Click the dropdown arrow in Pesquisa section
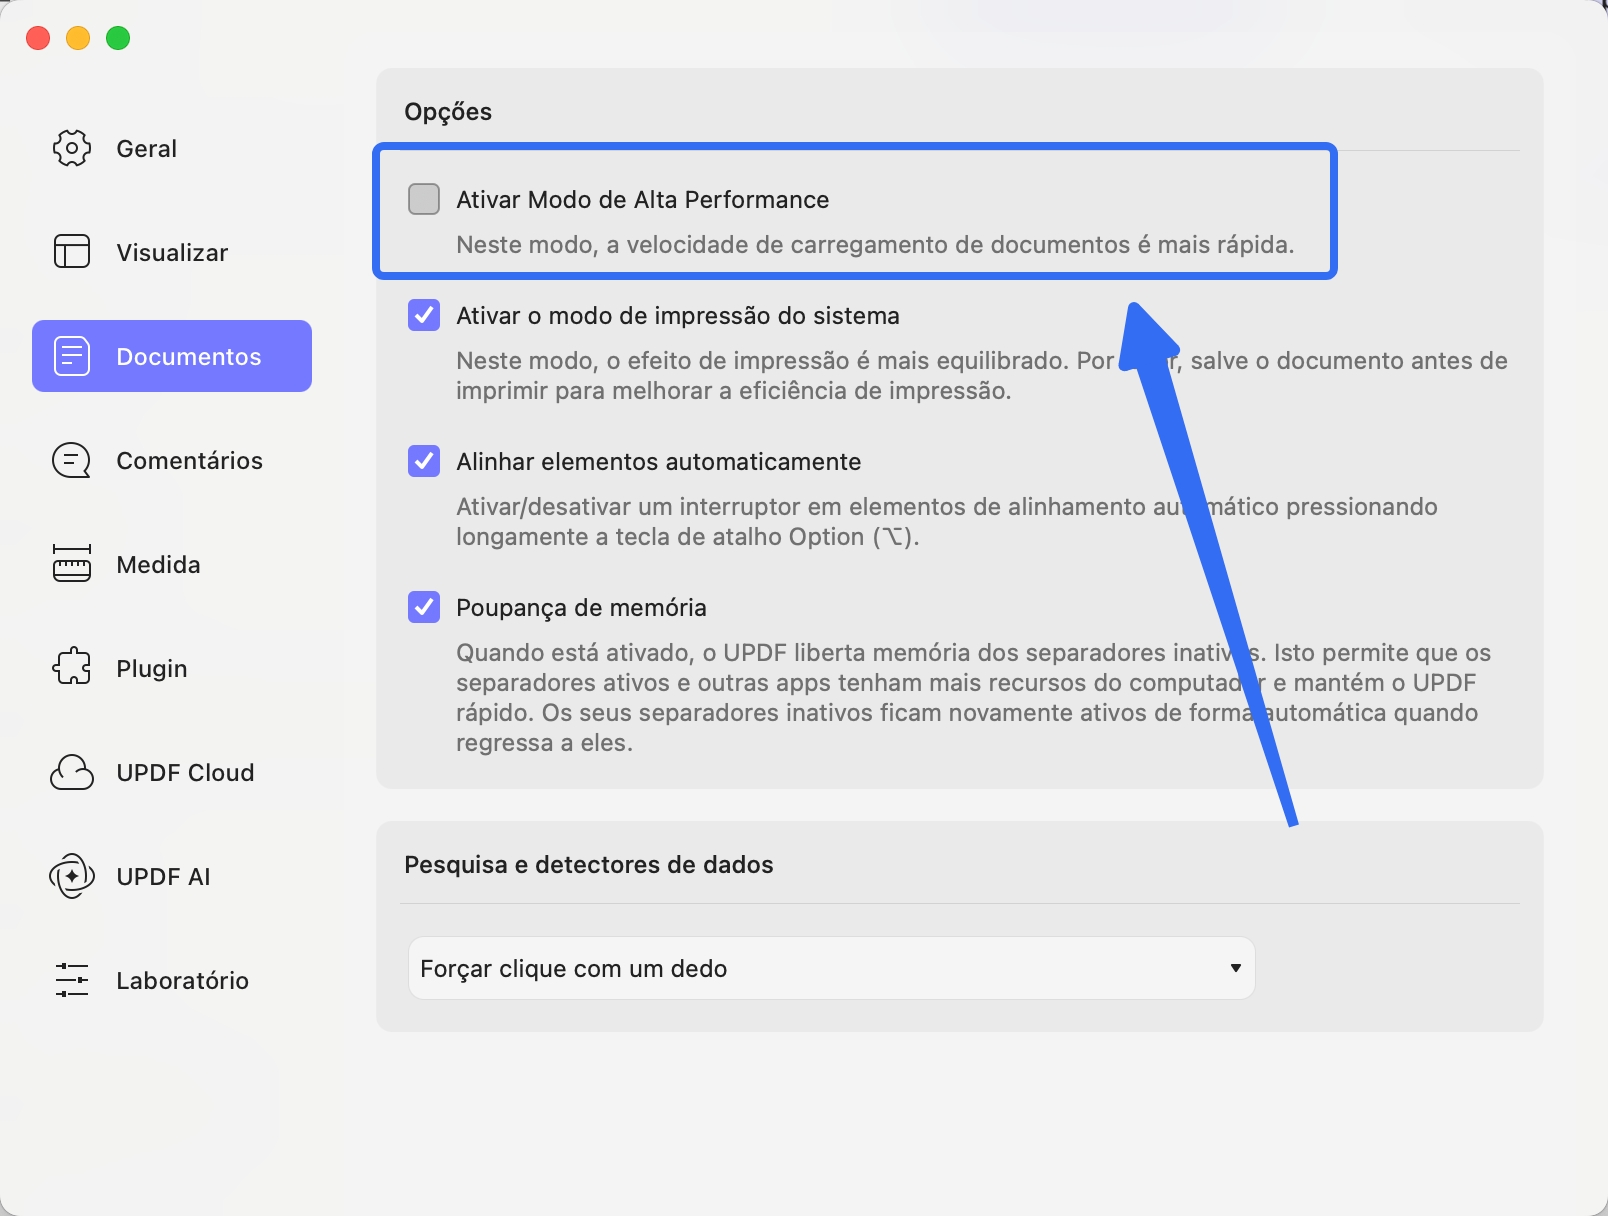This screenshot has width=1608, height=1216. point(1236,968)
